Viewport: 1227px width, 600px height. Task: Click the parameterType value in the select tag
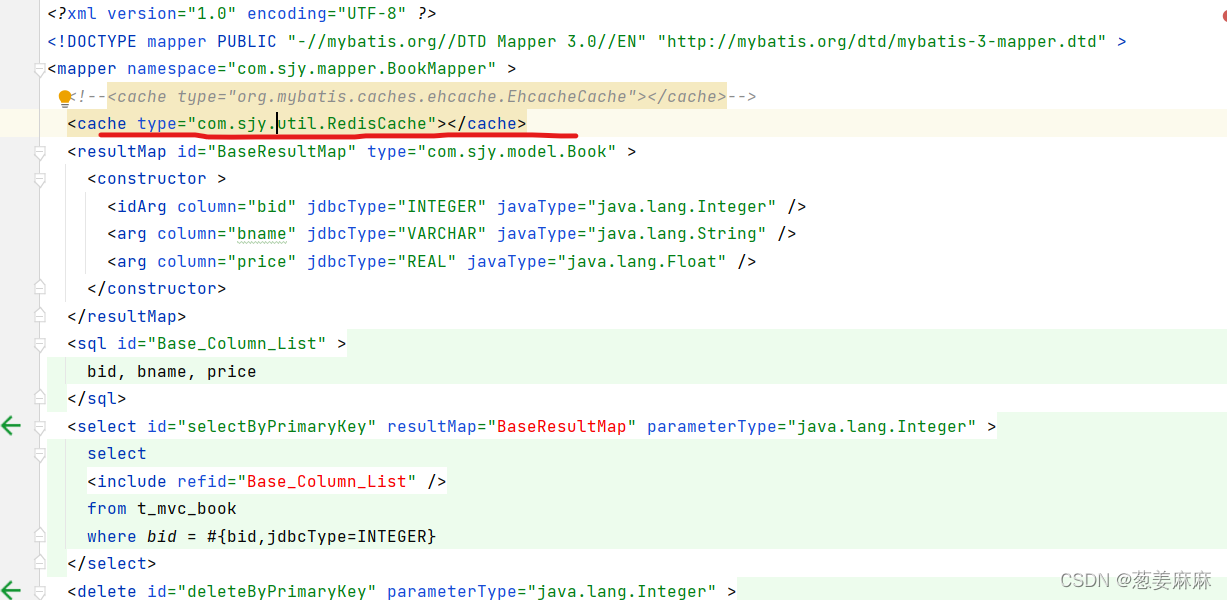882,426
